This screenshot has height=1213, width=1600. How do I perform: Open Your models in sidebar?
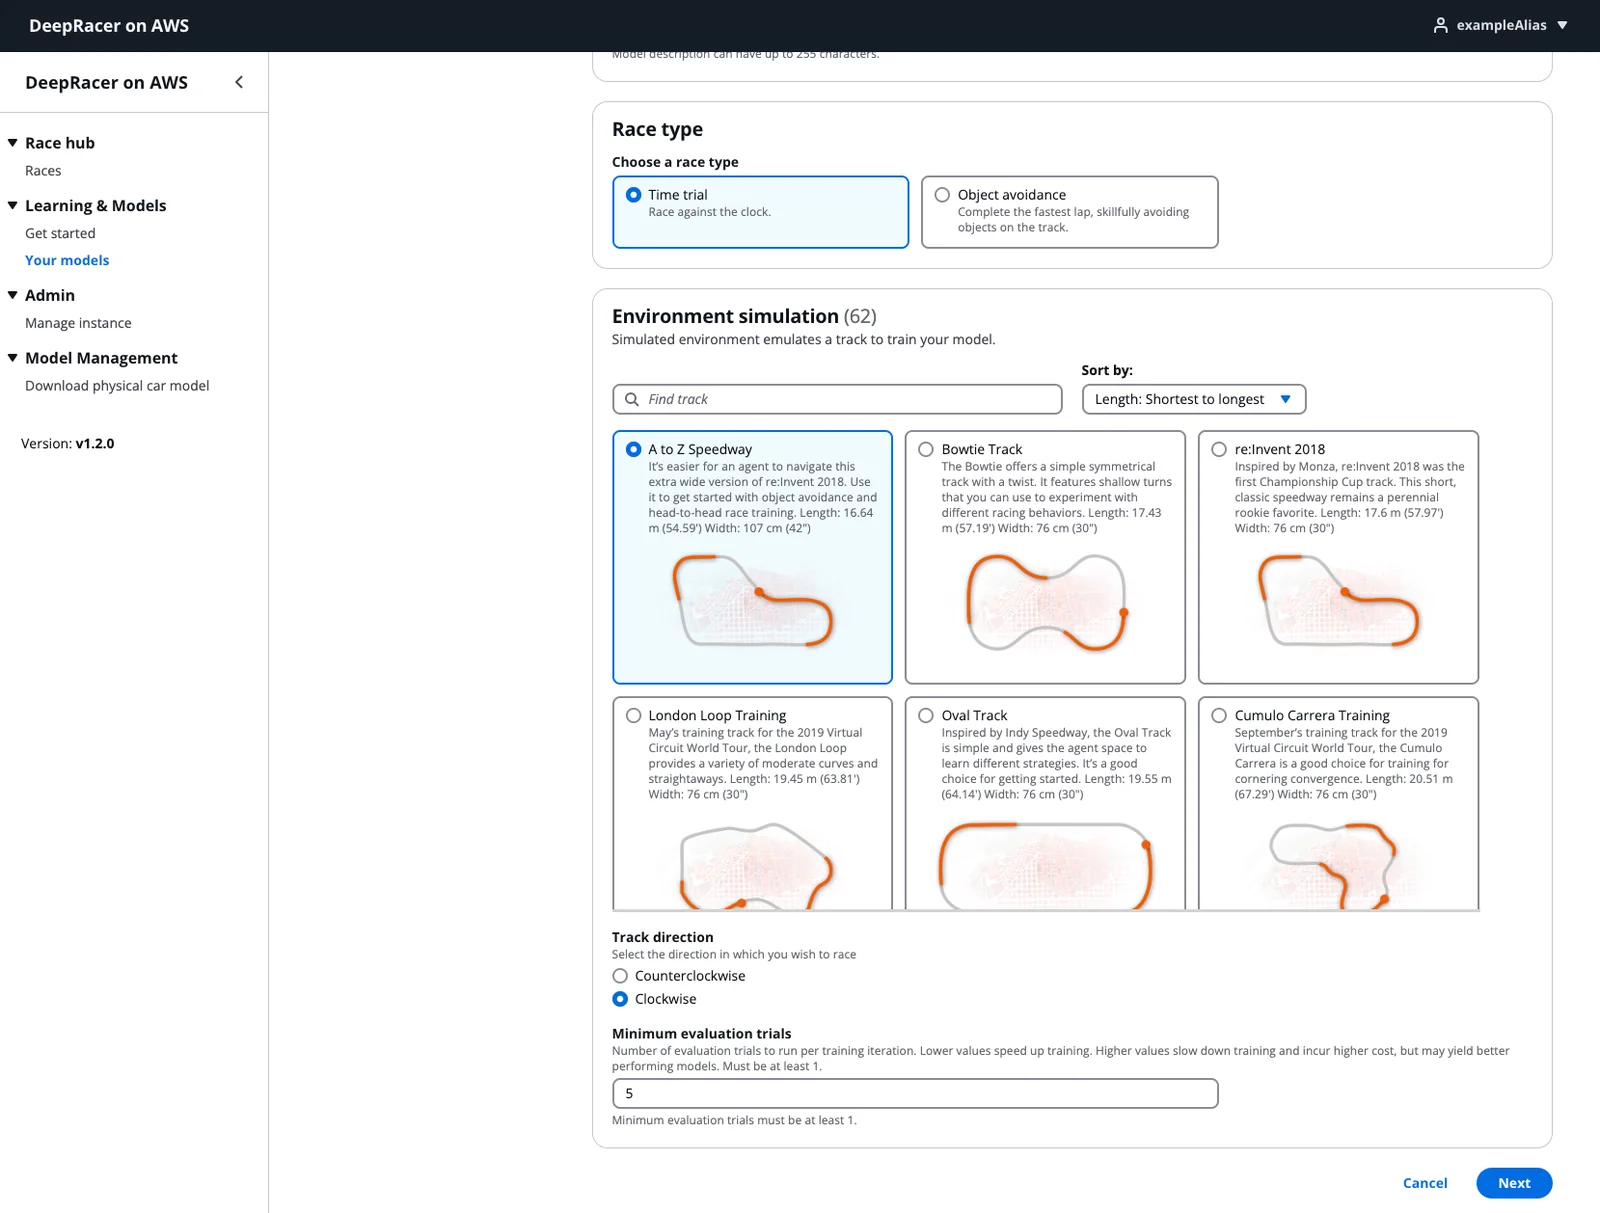click(x=67, y=260)
